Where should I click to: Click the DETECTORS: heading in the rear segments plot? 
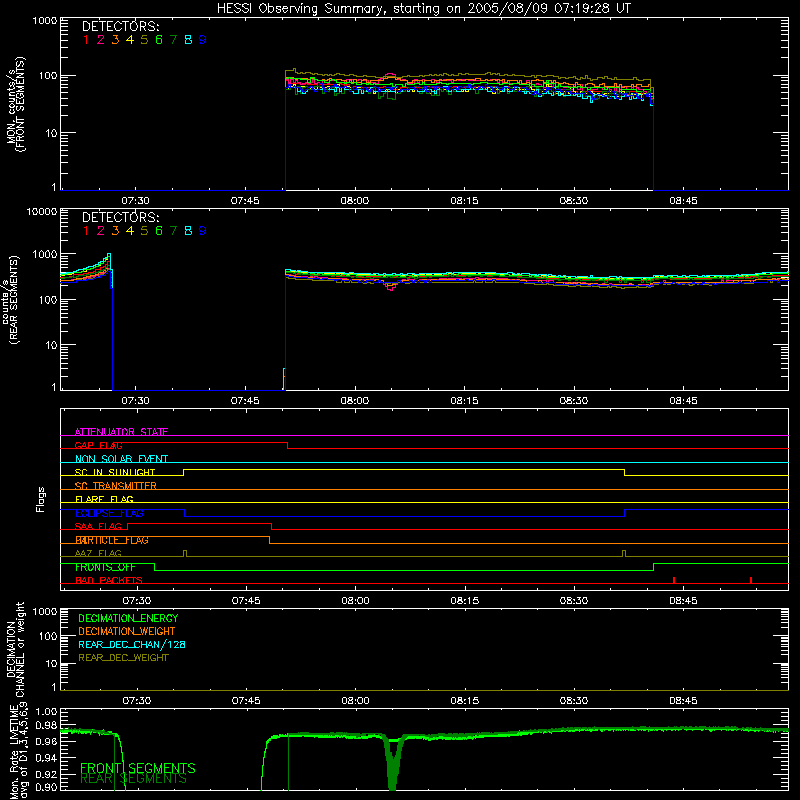[120, 217]
